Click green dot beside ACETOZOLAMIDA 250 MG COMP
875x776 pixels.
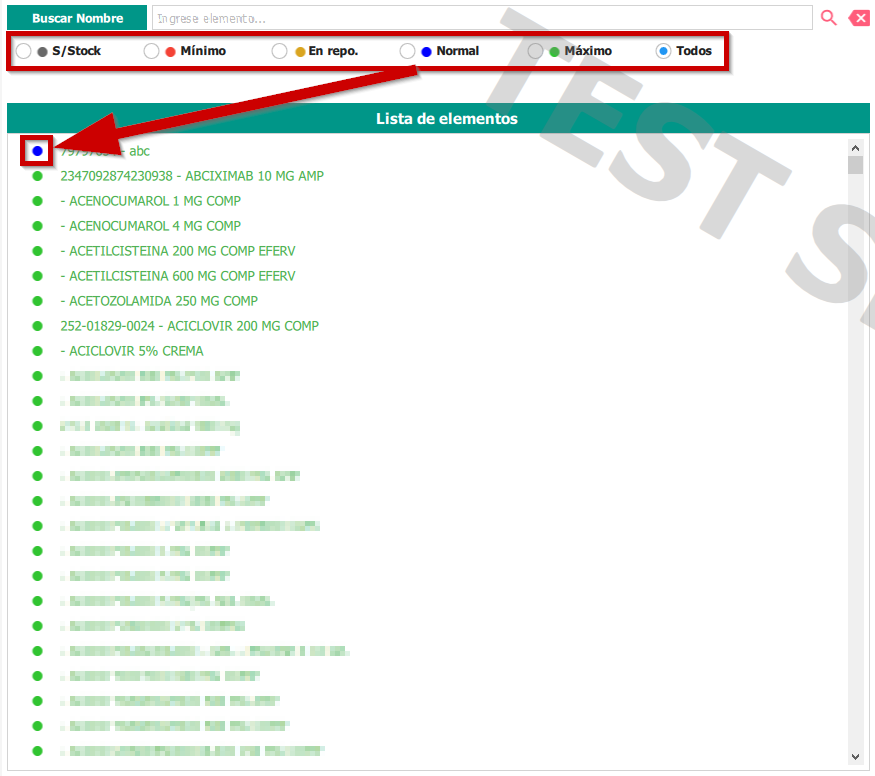[37, 301]
